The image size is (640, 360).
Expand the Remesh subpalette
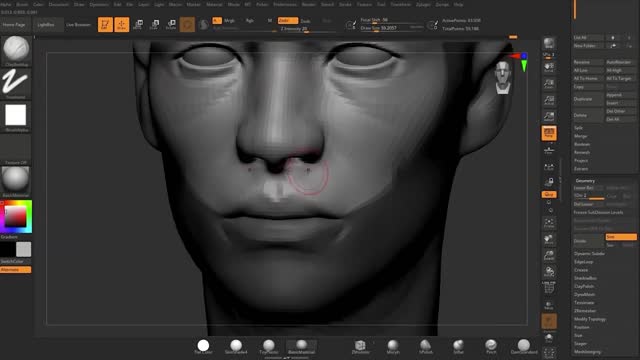[582, 152]
